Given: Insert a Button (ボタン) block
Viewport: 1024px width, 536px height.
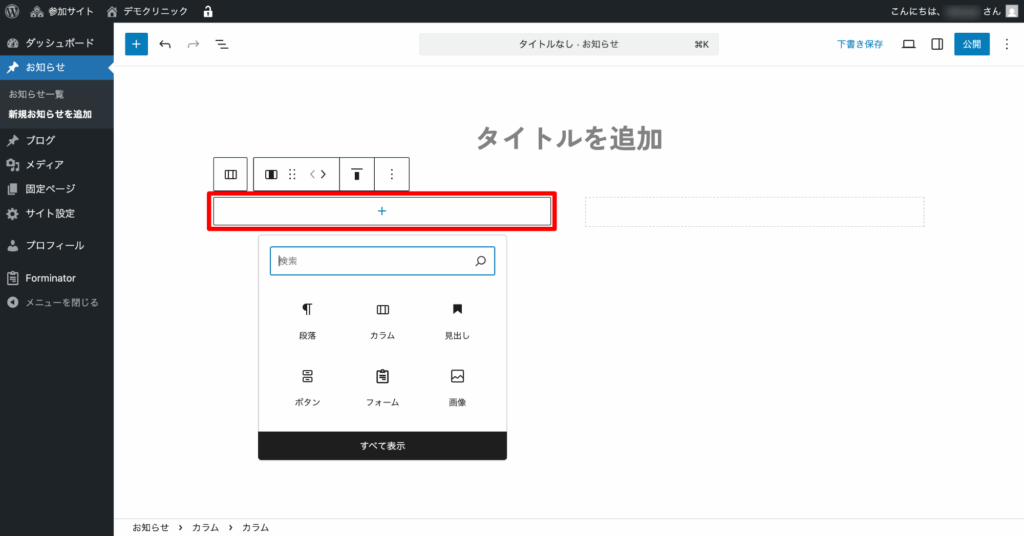Looking at the screenshot, I should [307, 387].
